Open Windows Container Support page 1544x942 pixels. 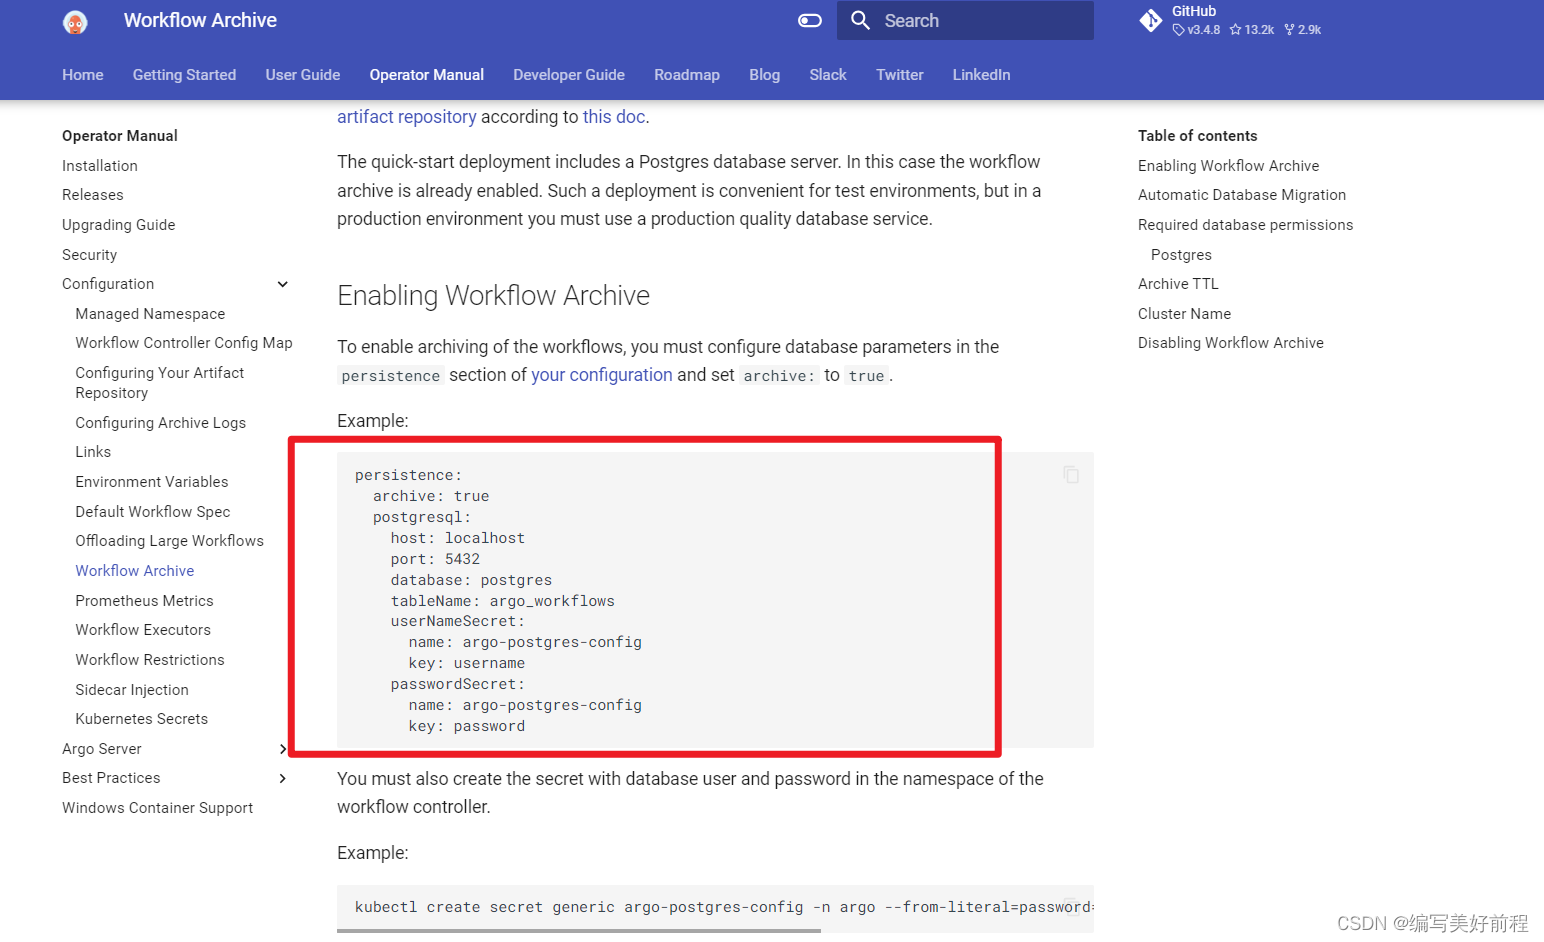point(158,808)
